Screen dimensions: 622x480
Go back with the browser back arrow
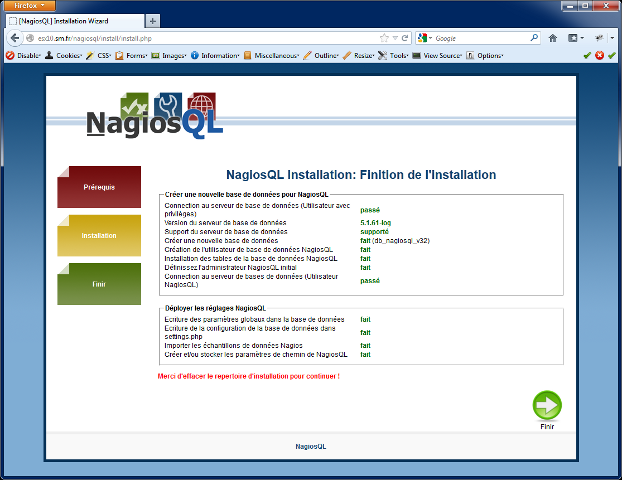(15, 38)
